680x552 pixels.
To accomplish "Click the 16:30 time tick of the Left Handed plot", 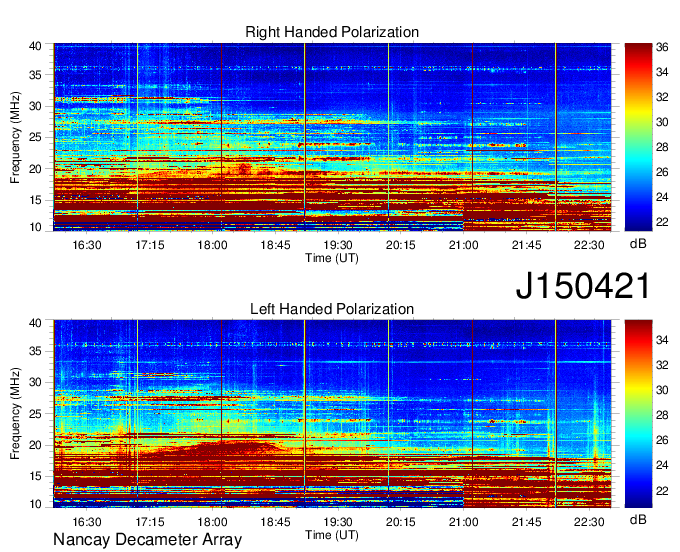I will pos(87,522).
